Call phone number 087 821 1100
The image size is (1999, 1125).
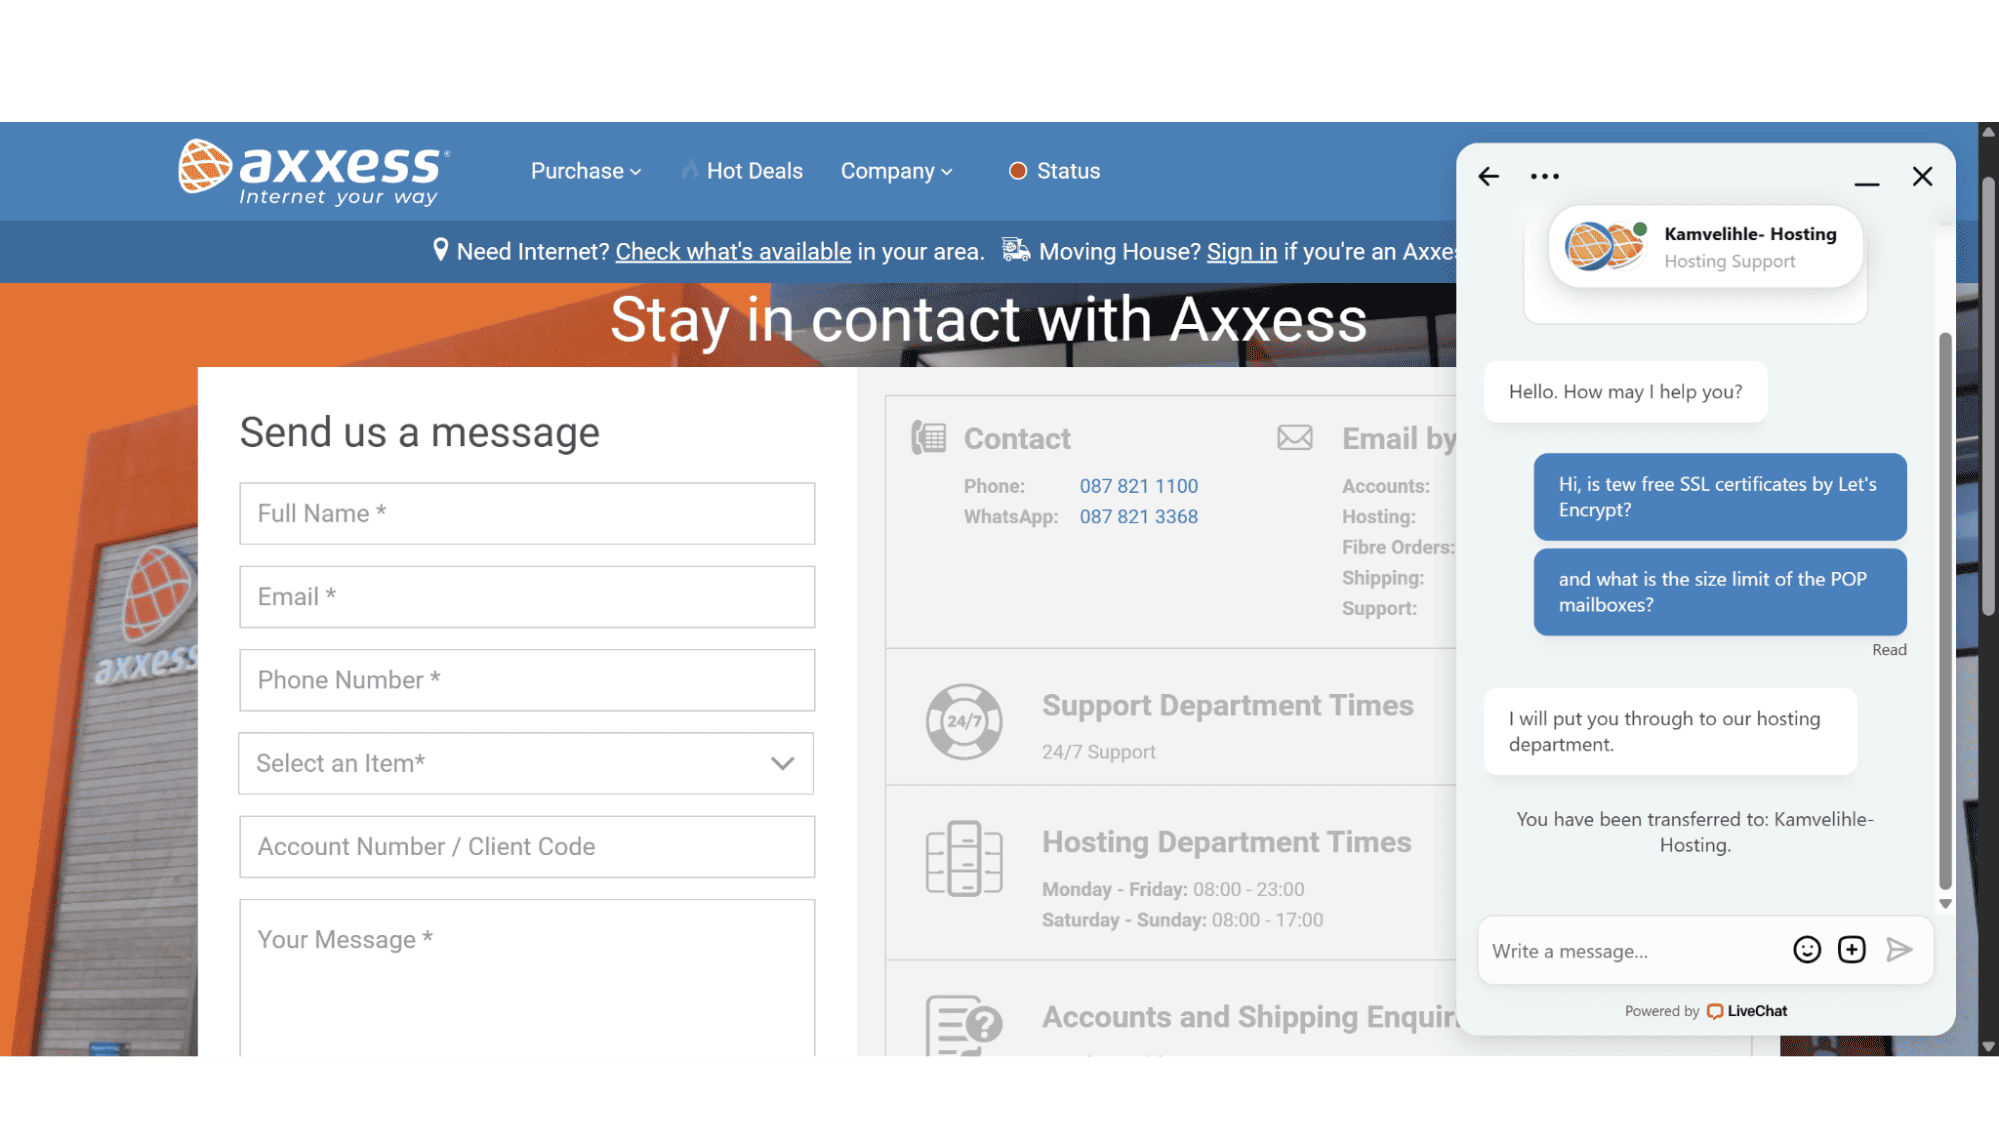pos(1139,486)
